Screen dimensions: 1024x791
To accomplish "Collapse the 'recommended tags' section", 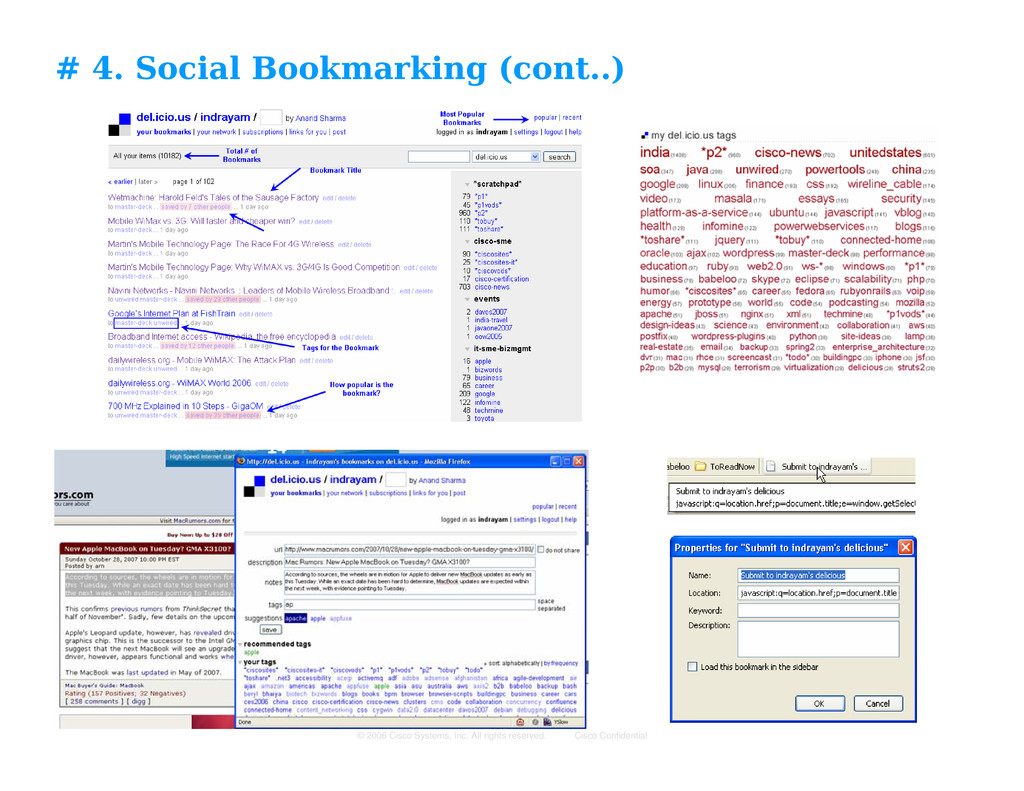I will tap(240, 644).
